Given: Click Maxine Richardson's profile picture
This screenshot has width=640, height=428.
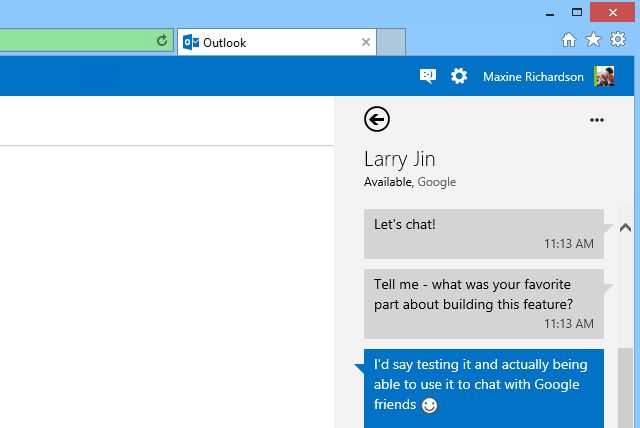Looking at the screenshot, I should coord(604,77).
